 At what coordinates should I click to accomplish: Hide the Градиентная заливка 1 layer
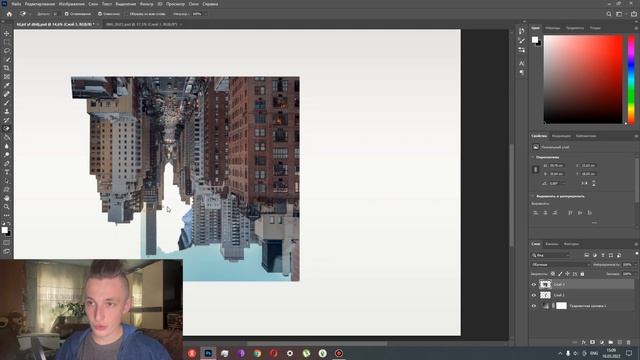(533, 306)
